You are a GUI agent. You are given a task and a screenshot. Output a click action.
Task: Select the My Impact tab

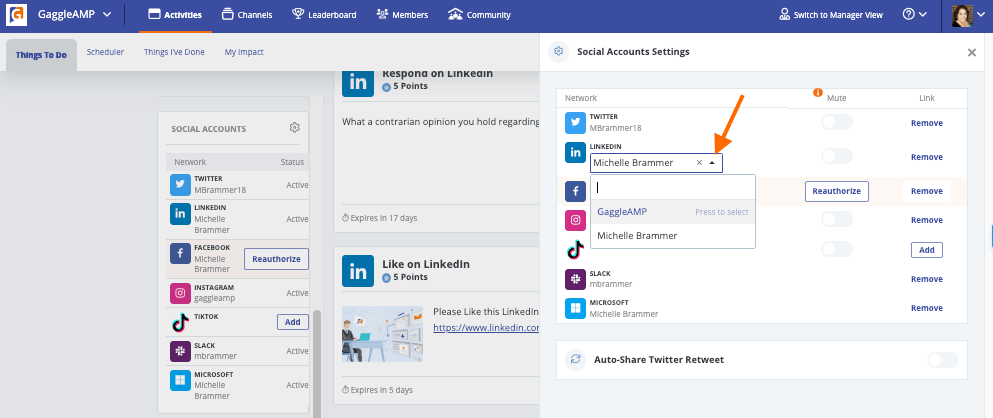pos(244,52)
